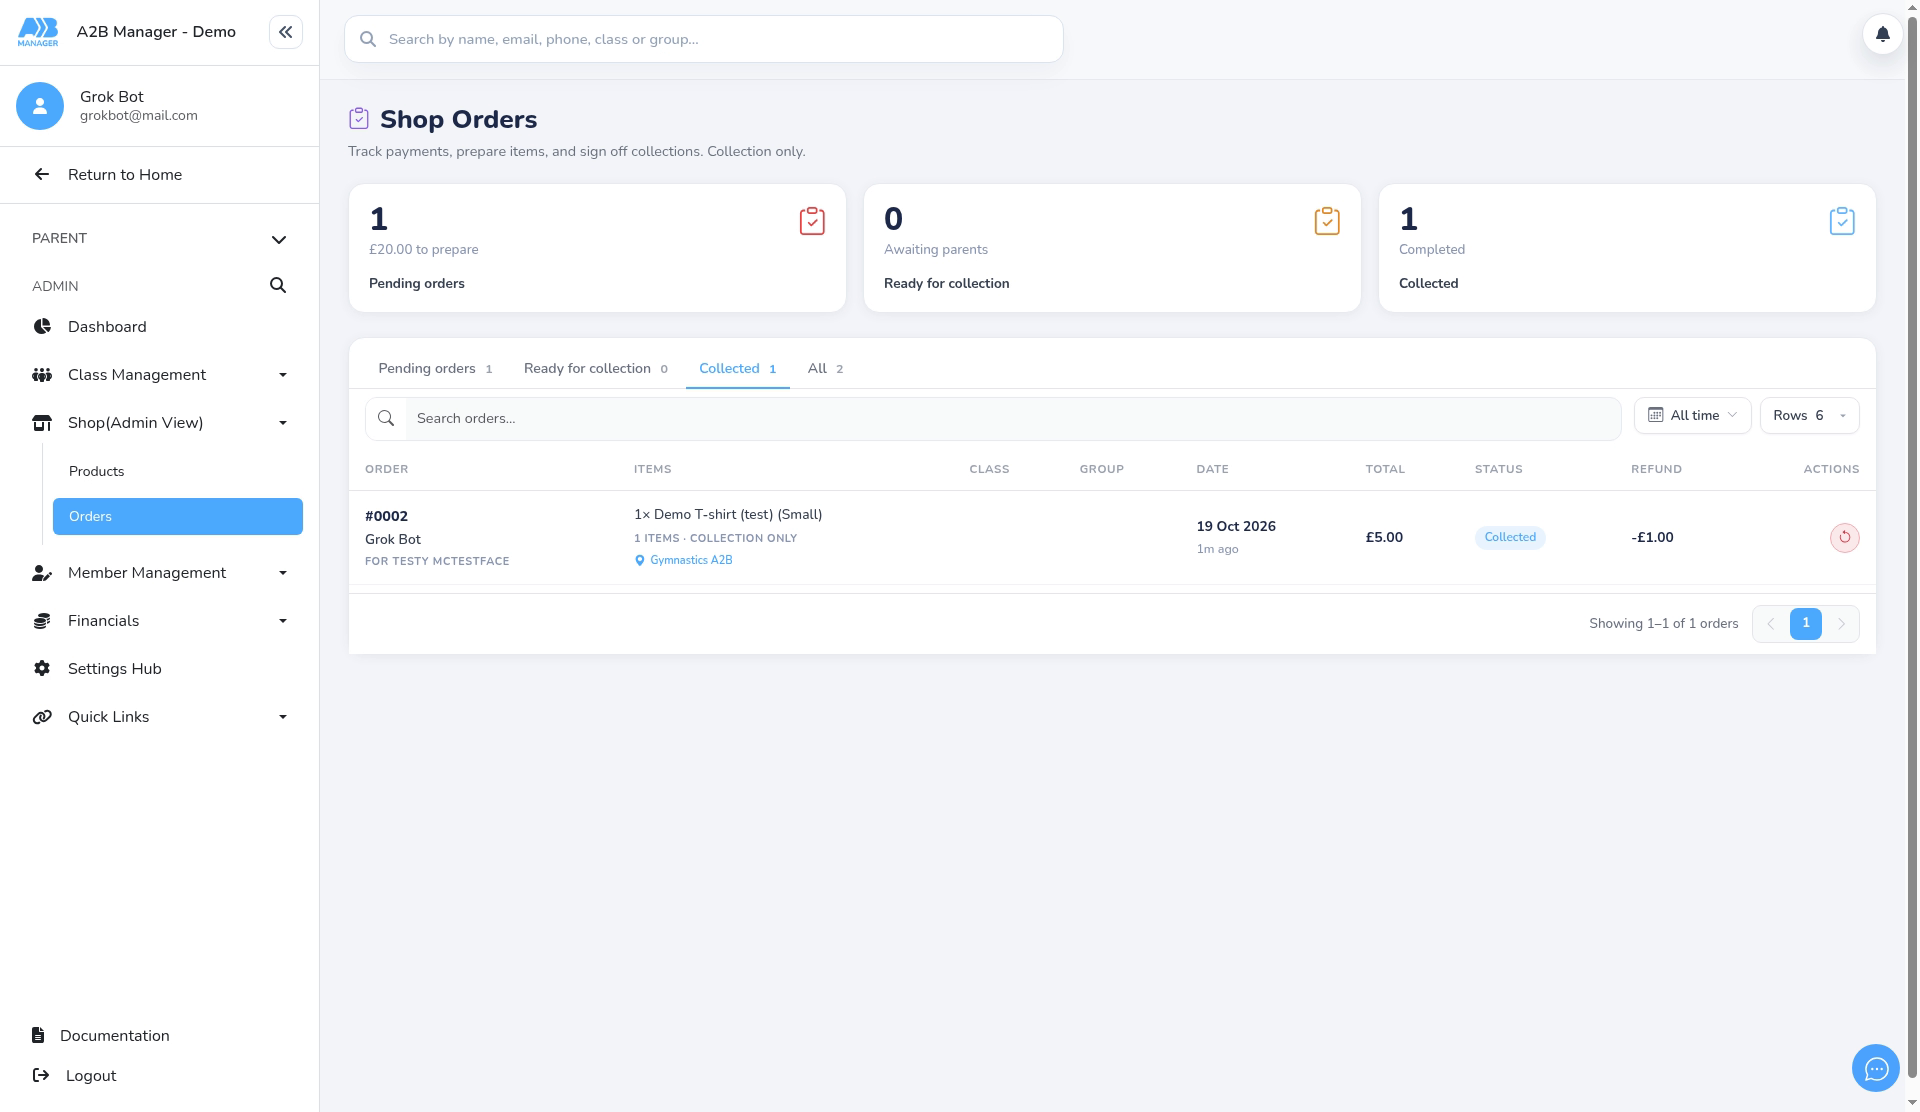1920x1112 pixels.
Task: Click the ADMIN section search icon
Action: pyautogui.click(x=278, y=286)
